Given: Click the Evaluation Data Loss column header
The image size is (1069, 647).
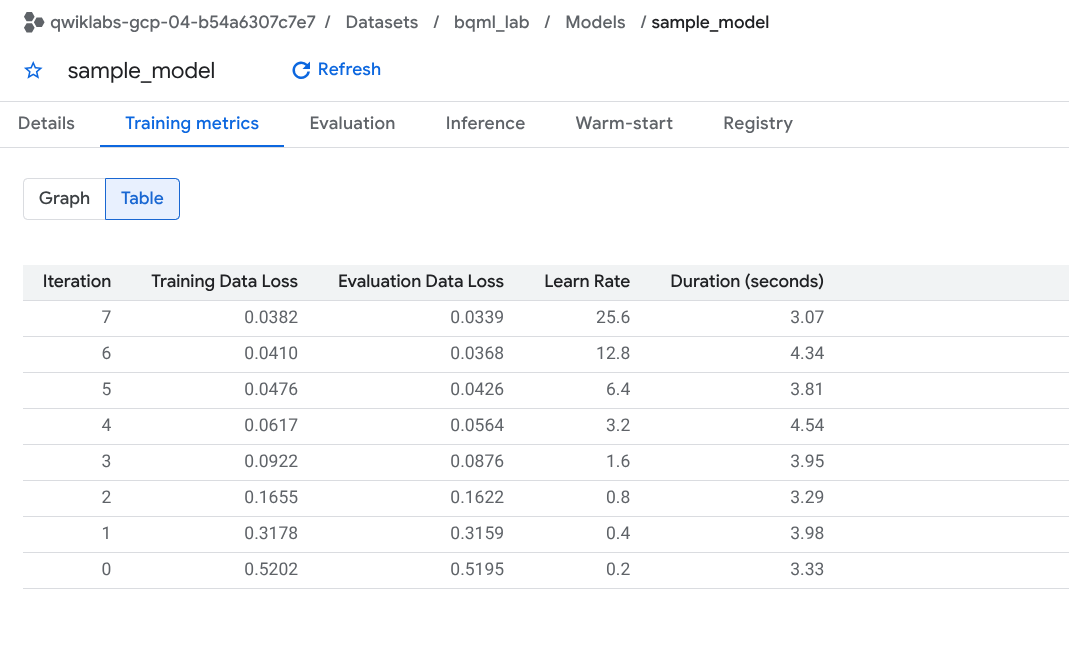Looking at the screenshot, I should click(421, 282).
